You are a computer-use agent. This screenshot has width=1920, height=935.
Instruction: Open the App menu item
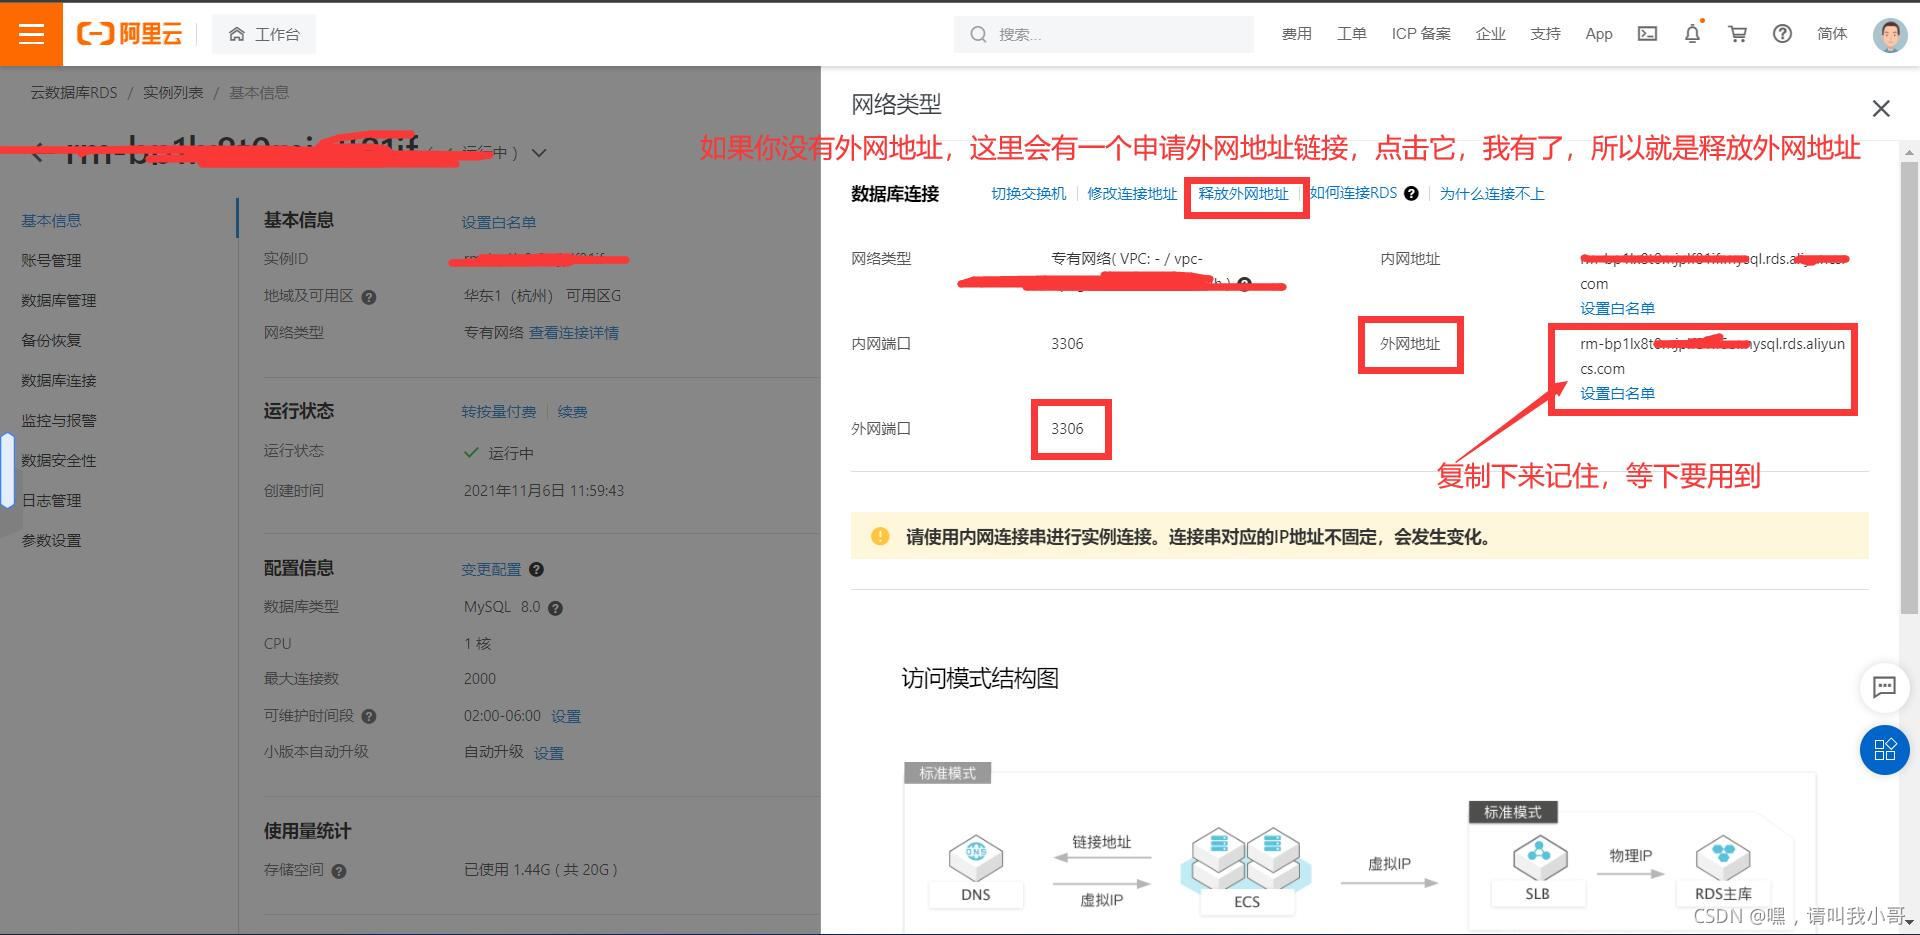tap(1598, 34)
